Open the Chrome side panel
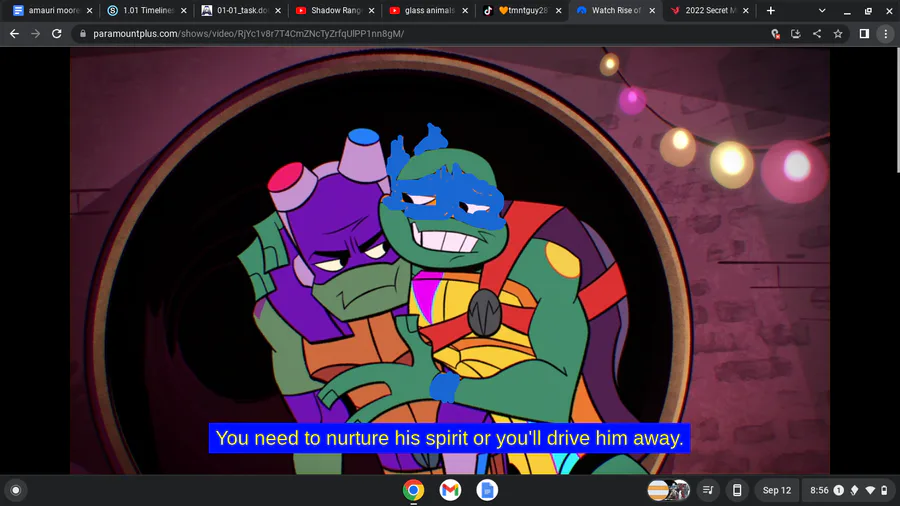Screen dimensions: 900x506 [864, 34]
